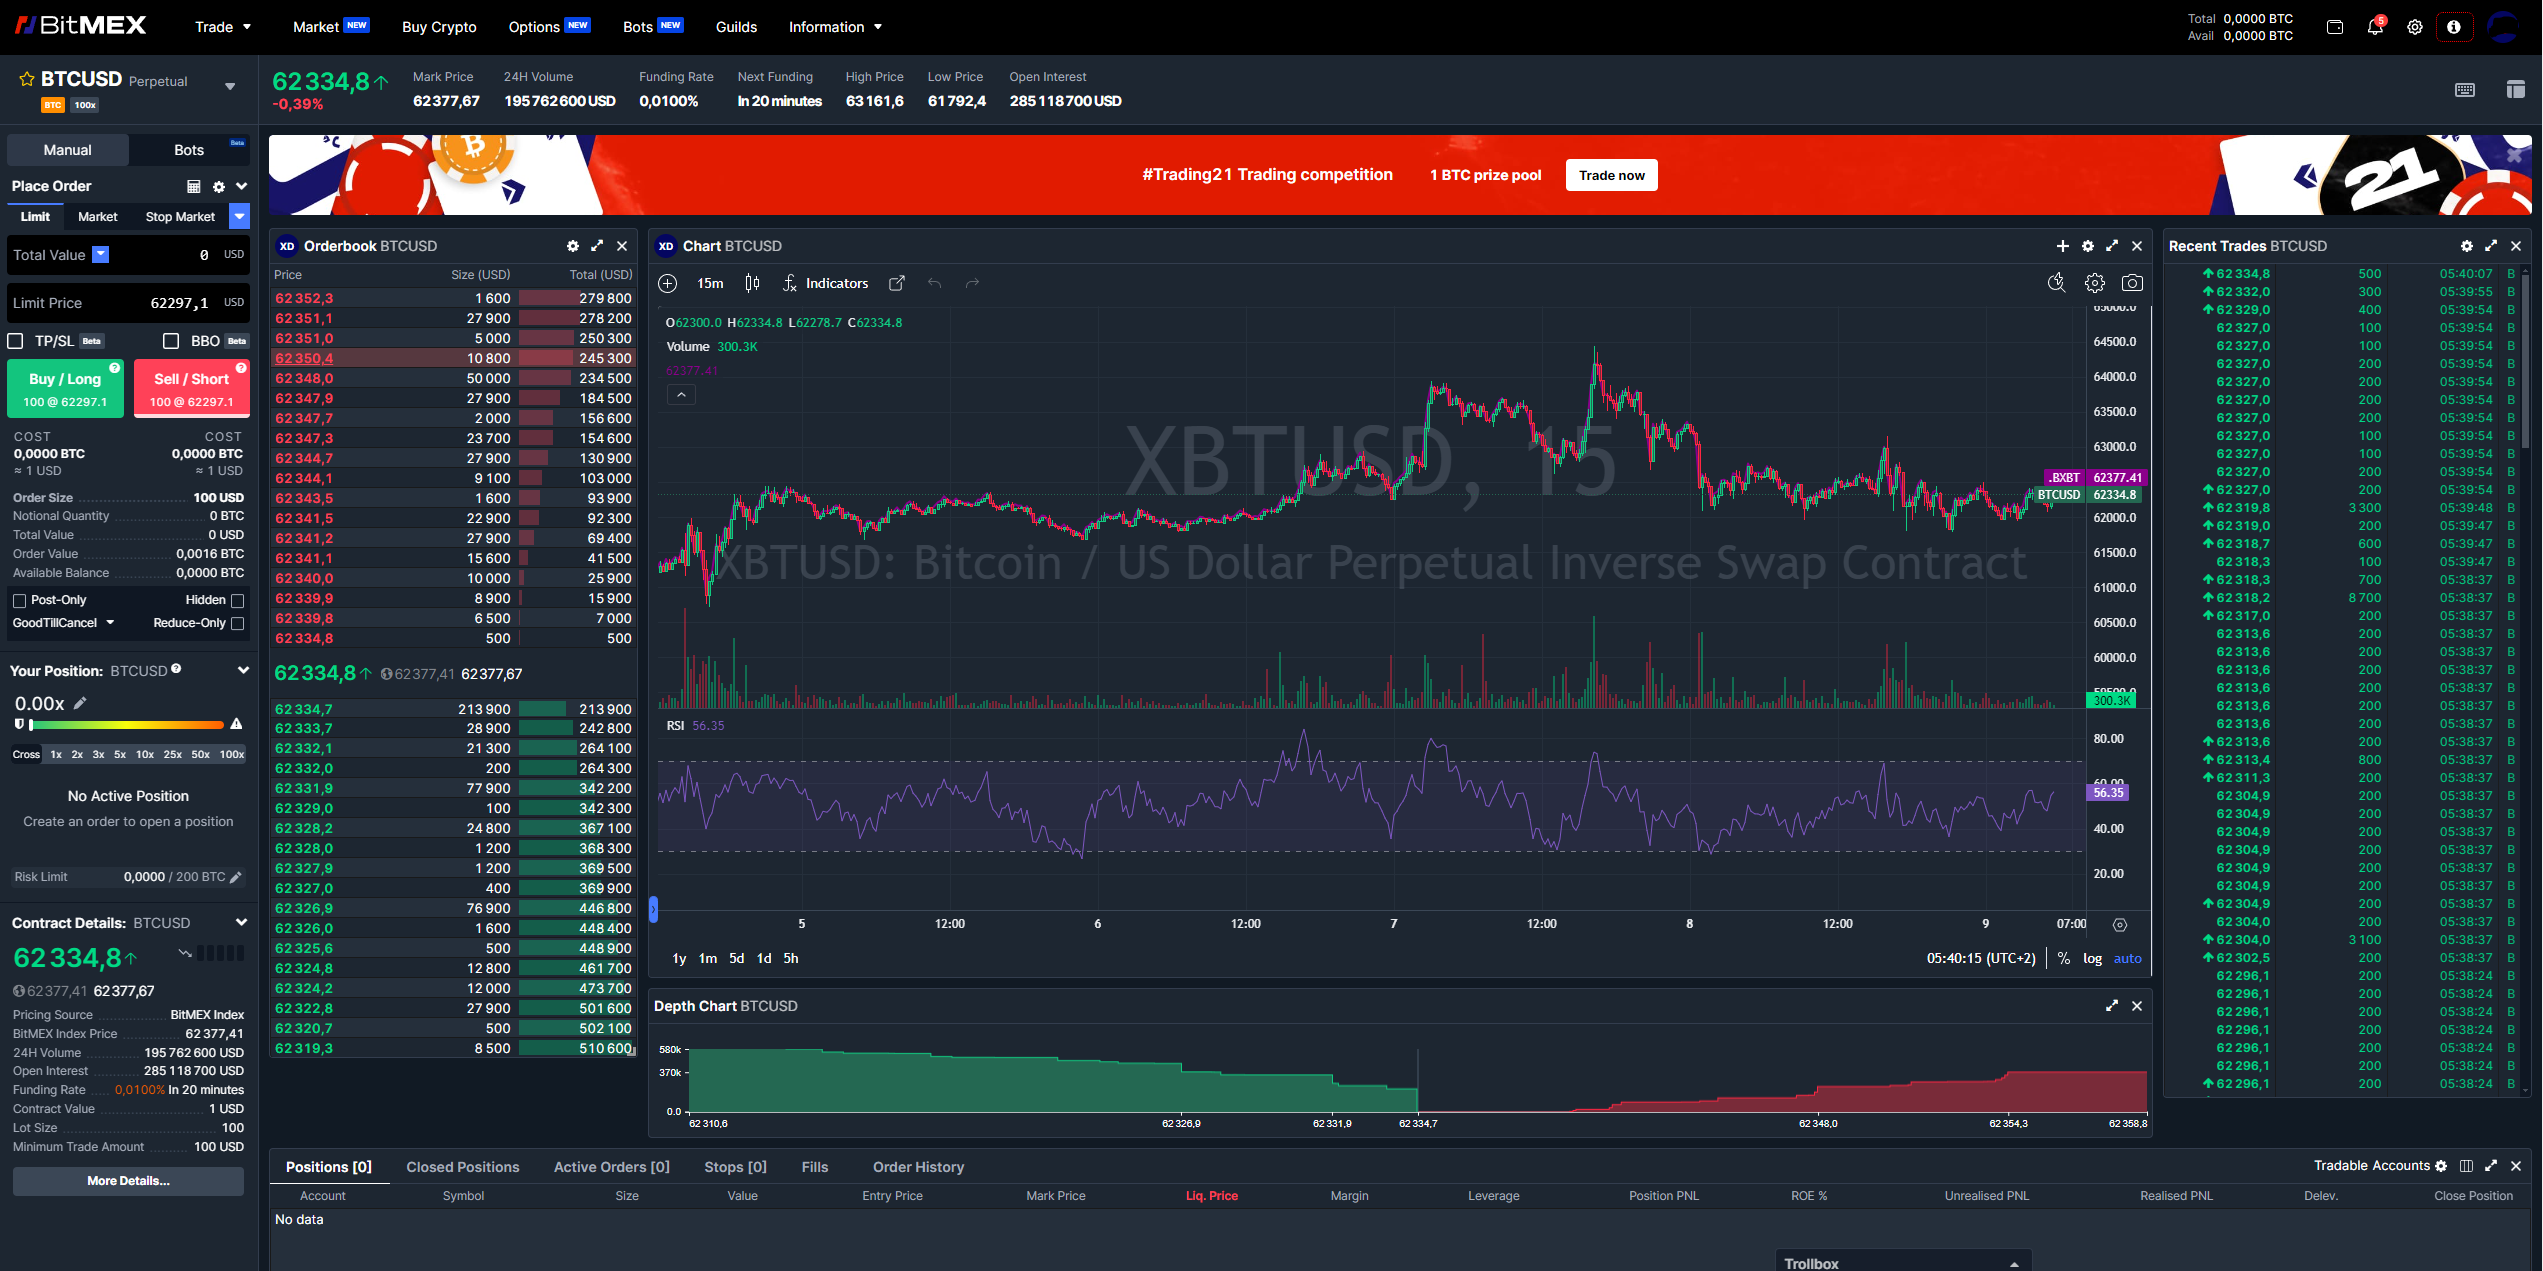Open user account avatar
Image resolution: width=2543 pixels, height=1271 pixels.
(2503, 27)
